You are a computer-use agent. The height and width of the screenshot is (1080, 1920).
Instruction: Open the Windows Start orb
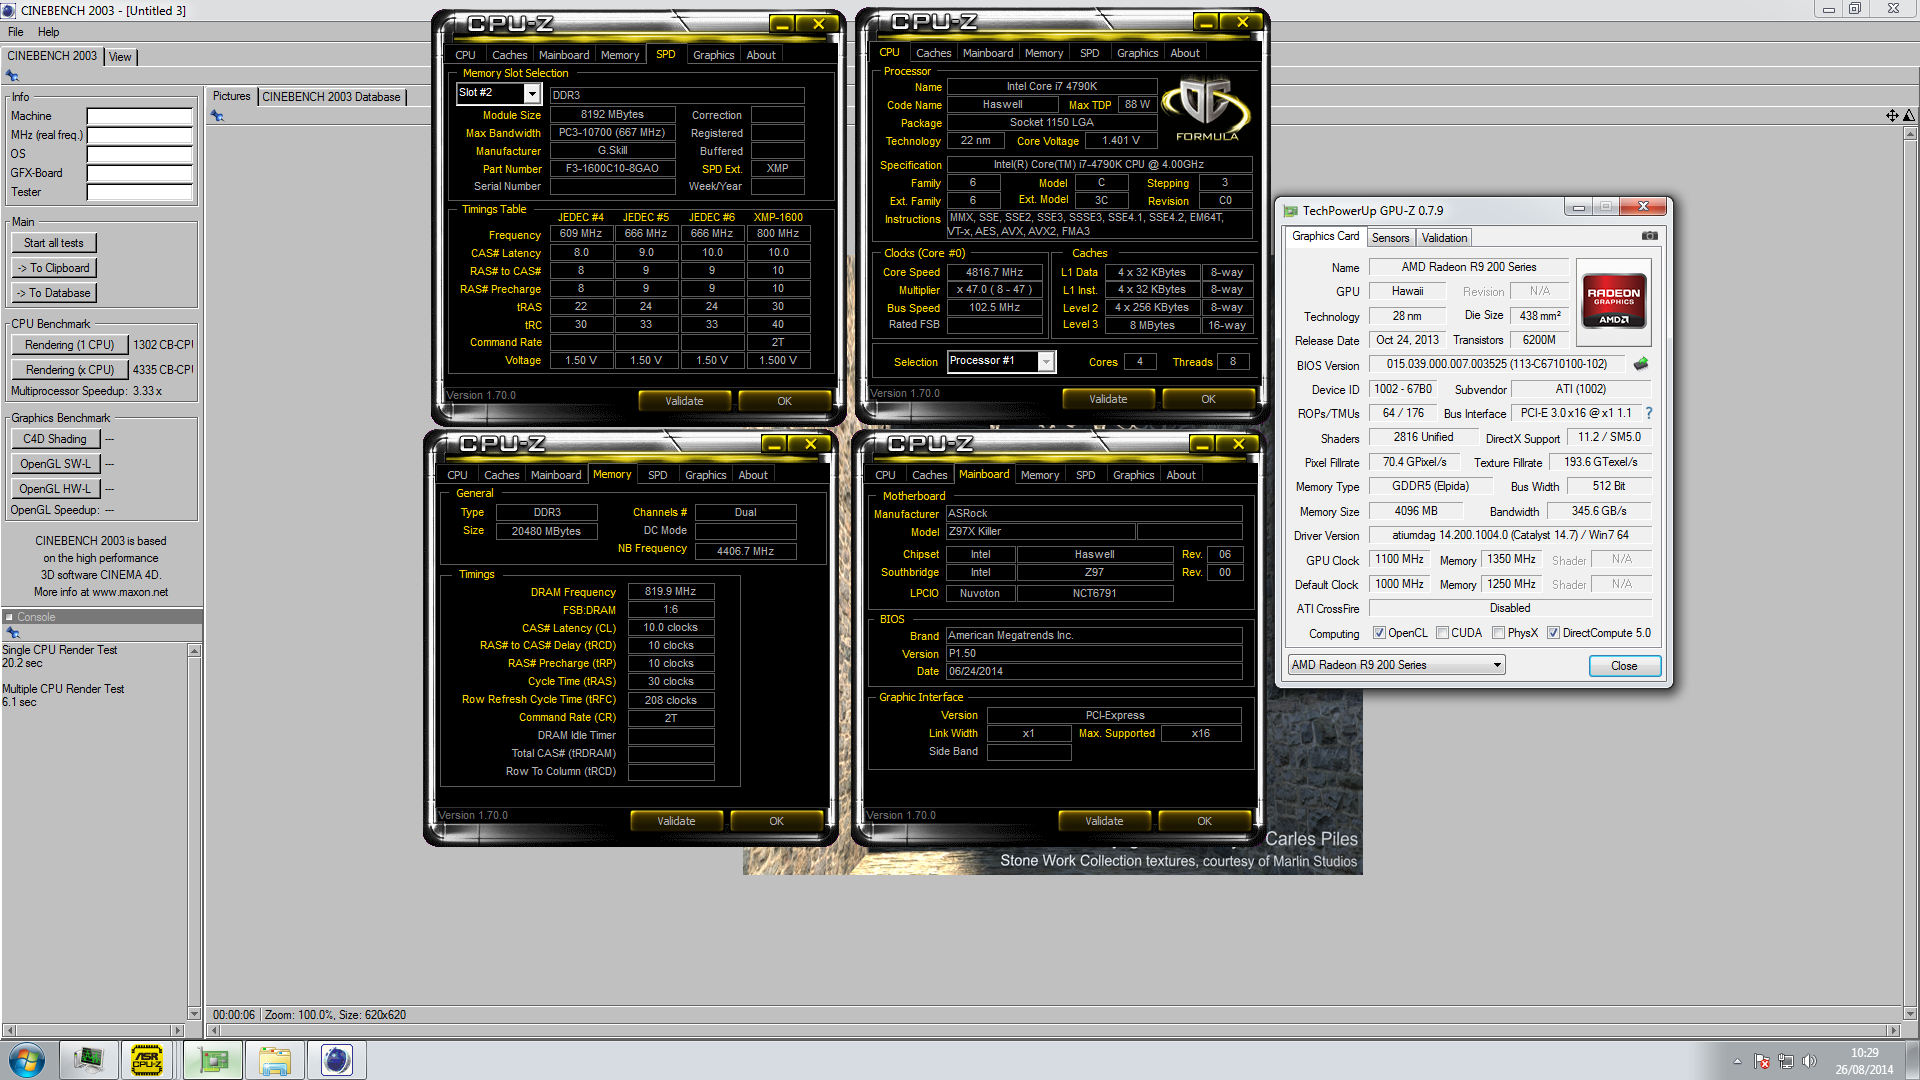(27, 1060)
